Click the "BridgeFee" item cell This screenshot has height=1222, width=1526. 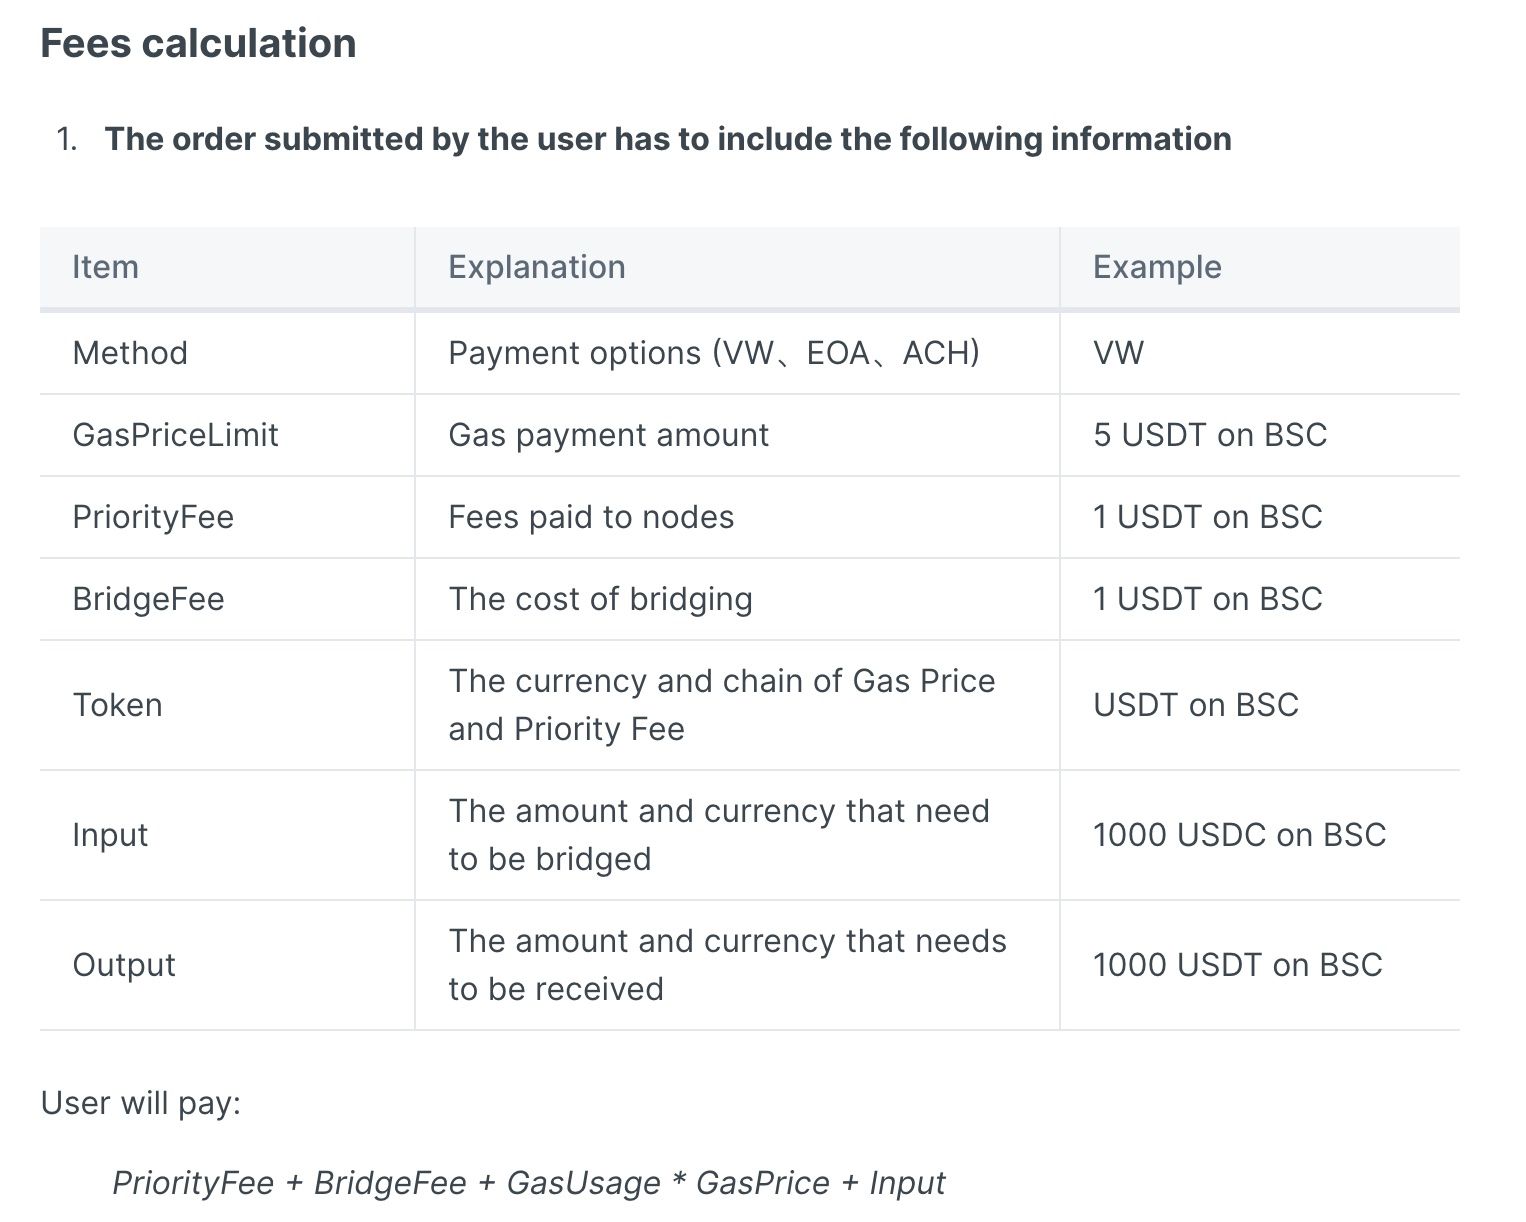[148, 599]
